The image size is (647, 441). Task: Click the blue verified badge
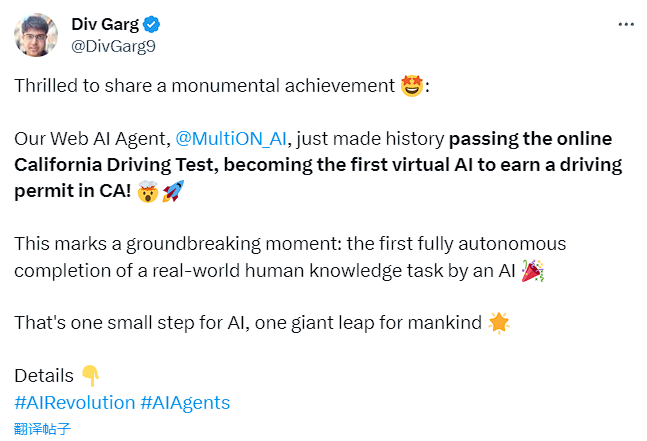pyautogui.click(x=151, y=24)
